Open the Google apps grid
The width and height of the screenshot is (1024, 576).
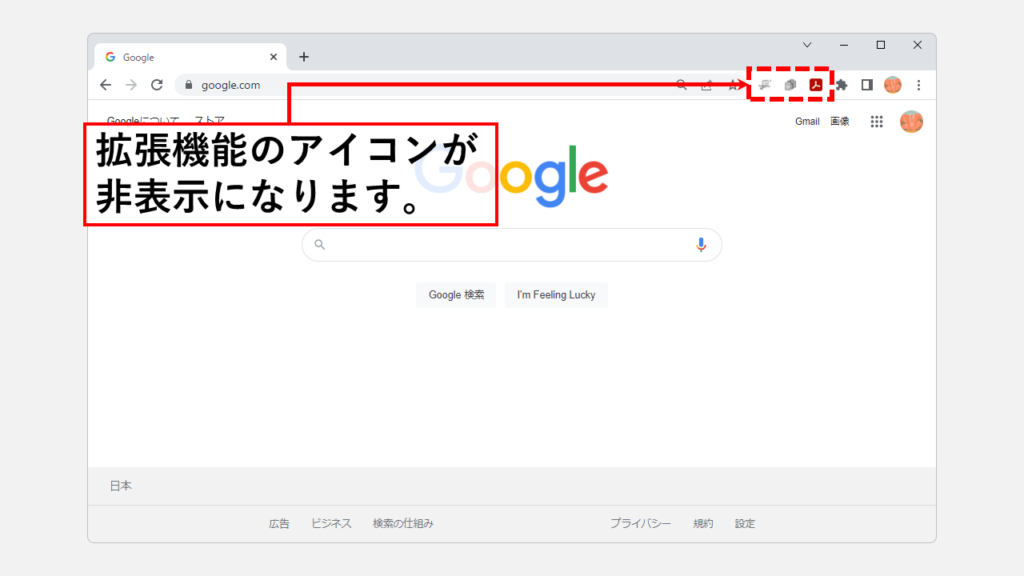point(877,122)
